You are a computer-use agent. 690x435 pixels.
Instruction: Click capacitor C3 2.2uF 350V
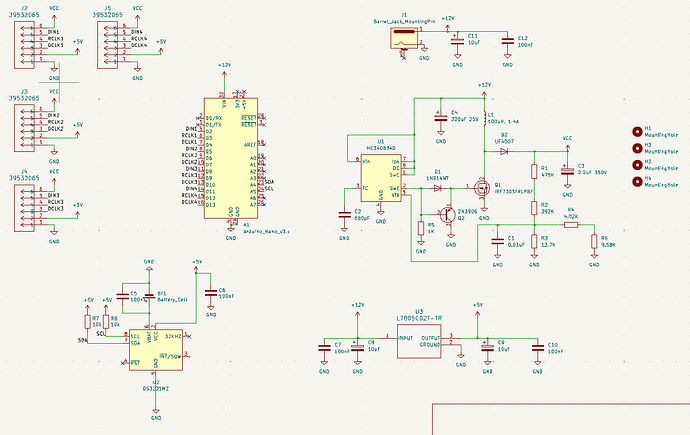point(567,172)
